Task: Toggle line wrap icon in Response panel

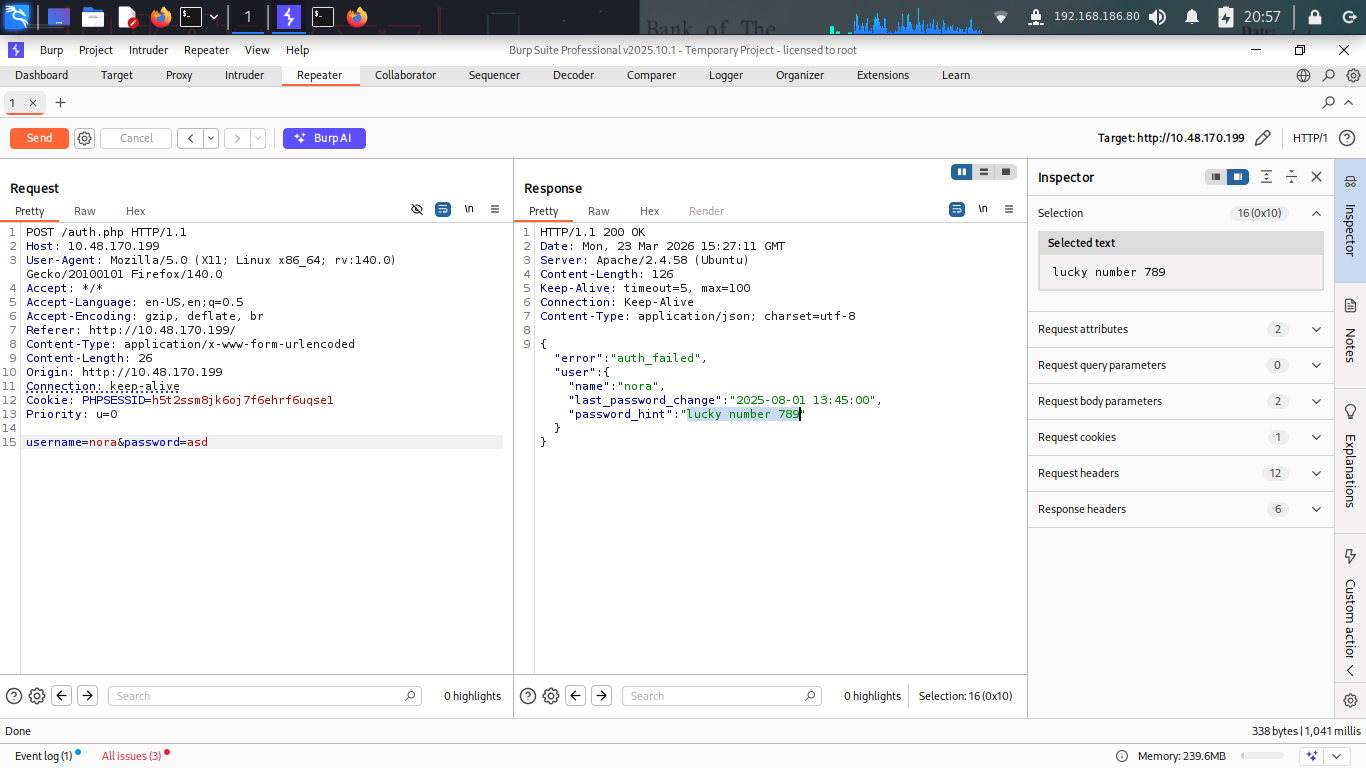Action: pos(957,210)
